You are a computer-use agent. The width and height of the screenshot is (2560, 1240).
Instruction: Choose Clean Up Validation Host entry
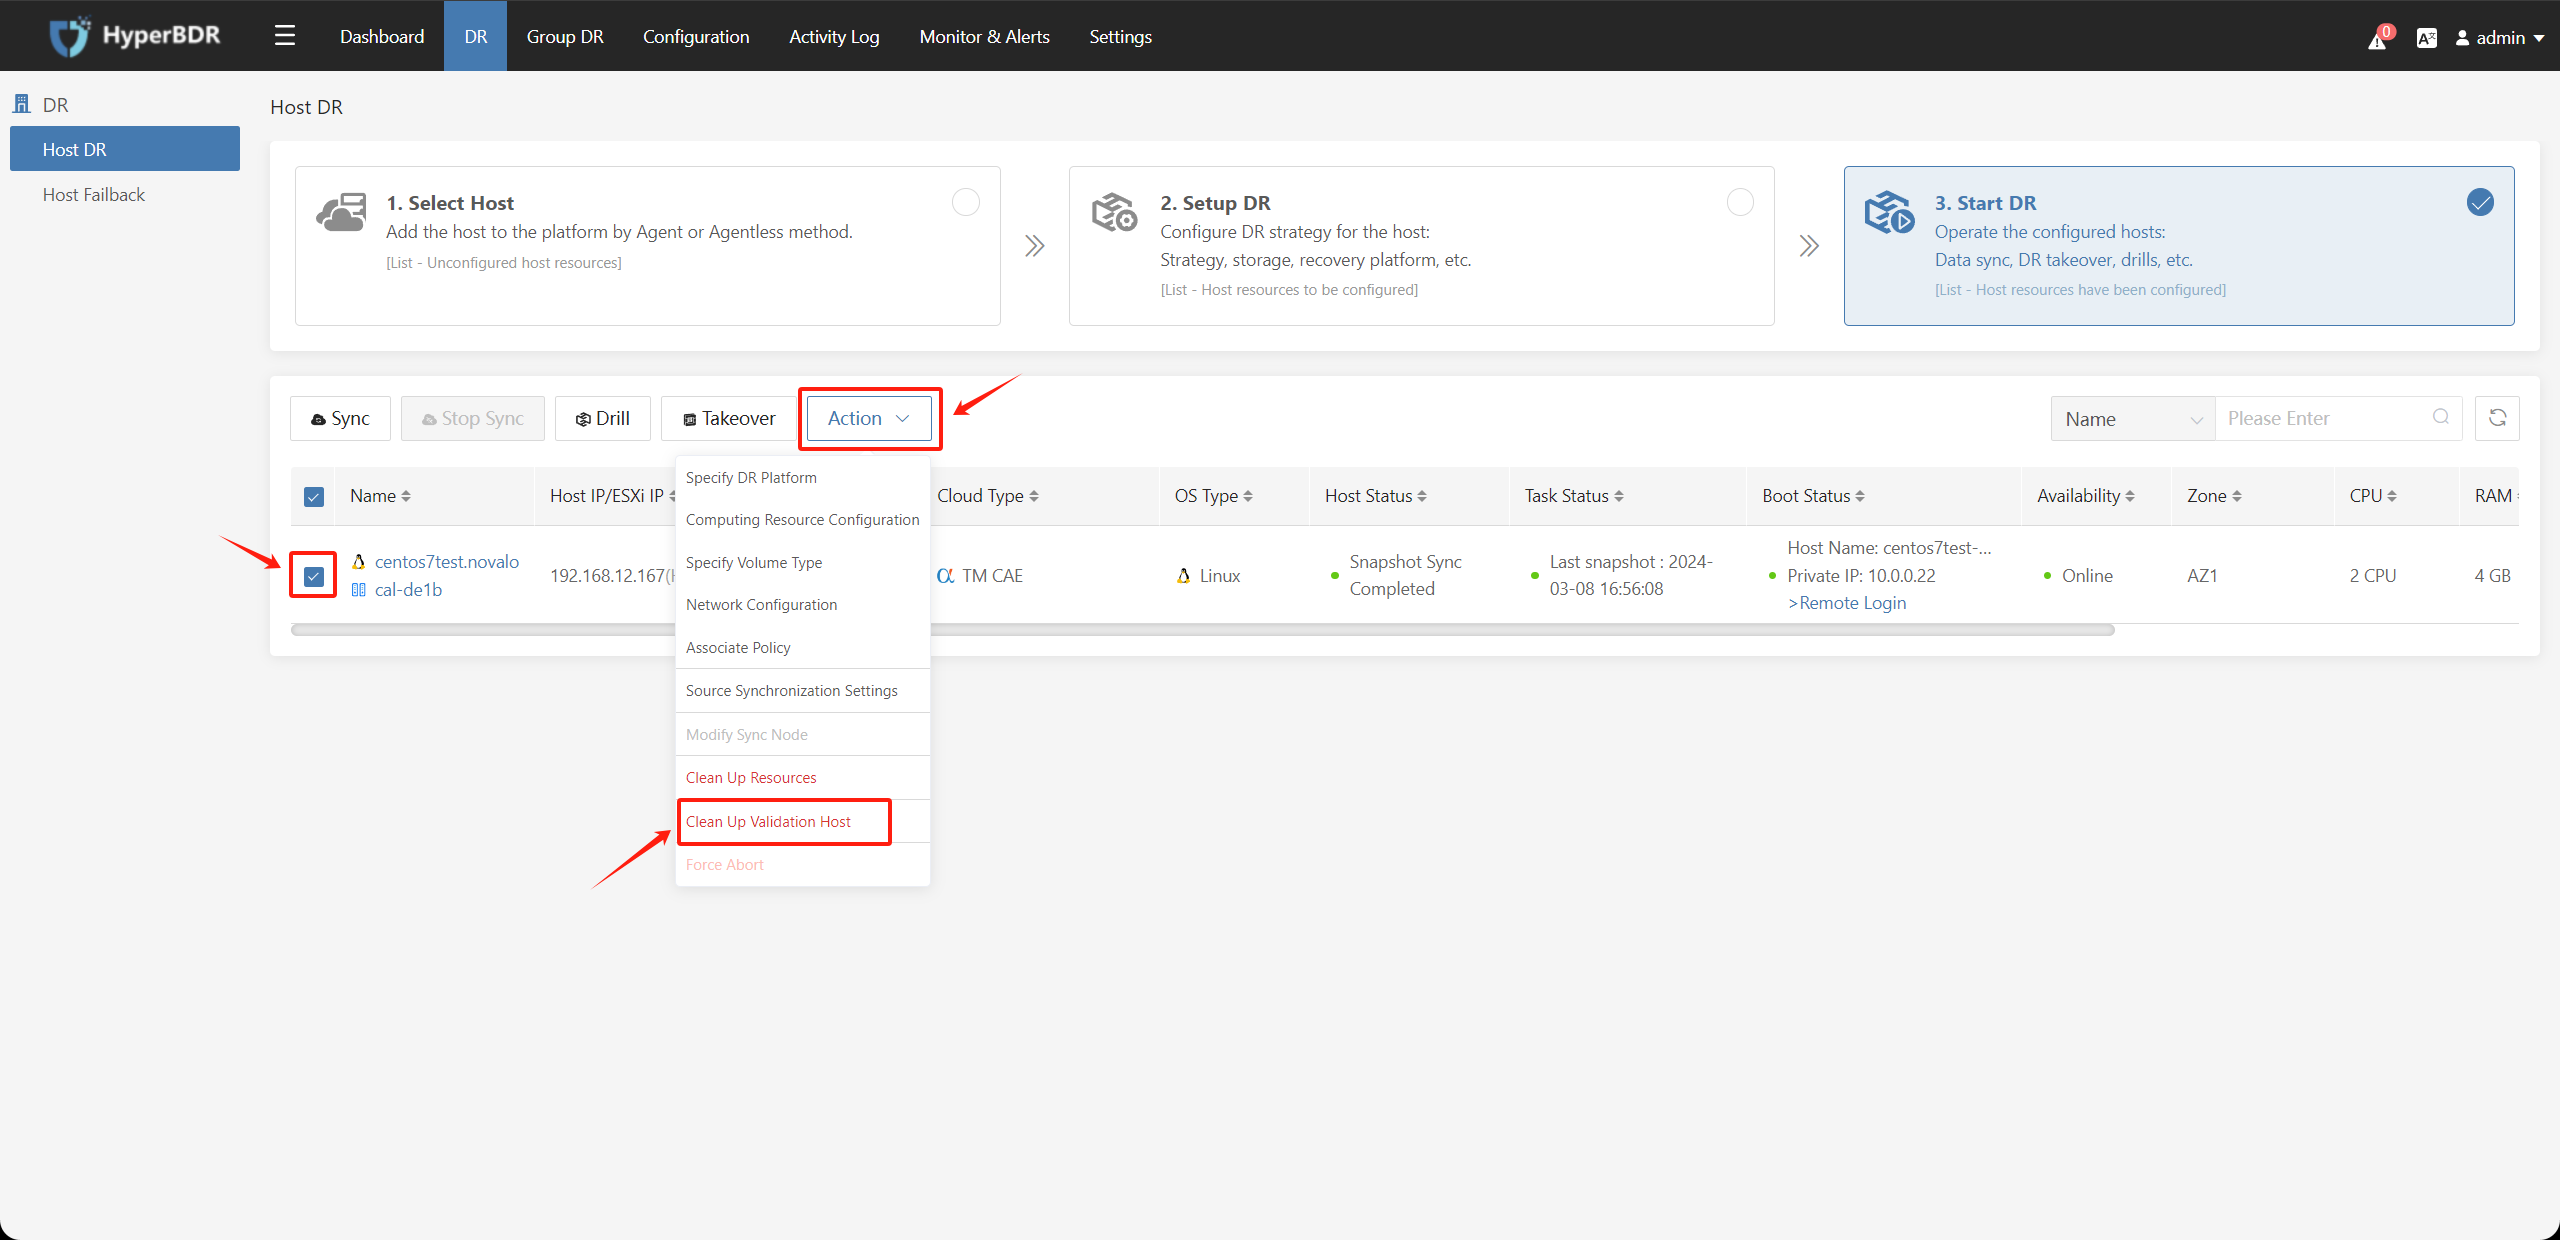click(x=803, y=822)
